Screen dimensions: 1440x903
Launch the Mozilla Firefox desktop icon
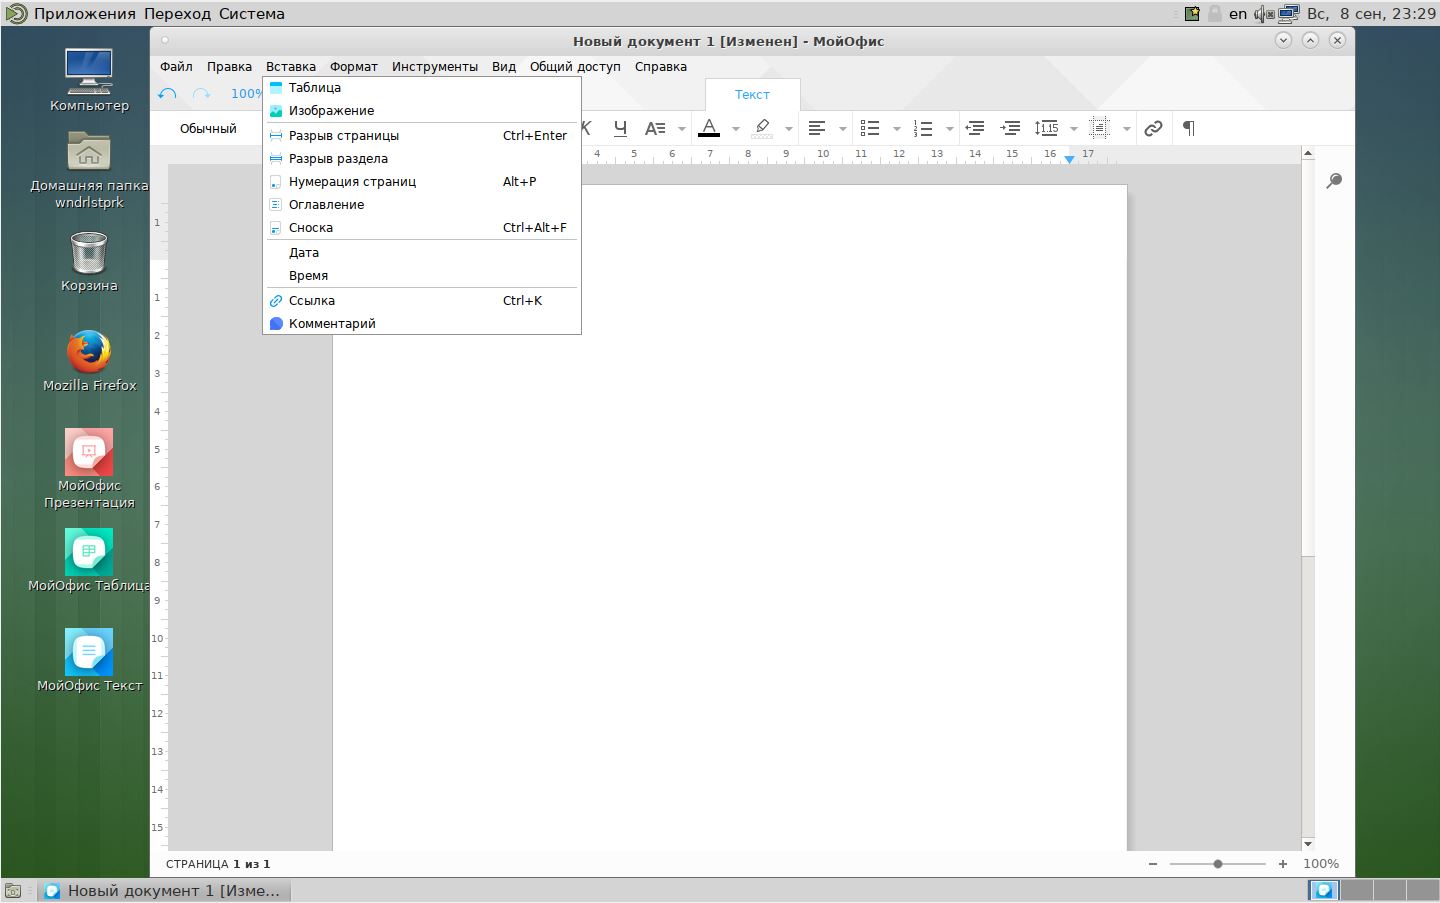point(89,361)
